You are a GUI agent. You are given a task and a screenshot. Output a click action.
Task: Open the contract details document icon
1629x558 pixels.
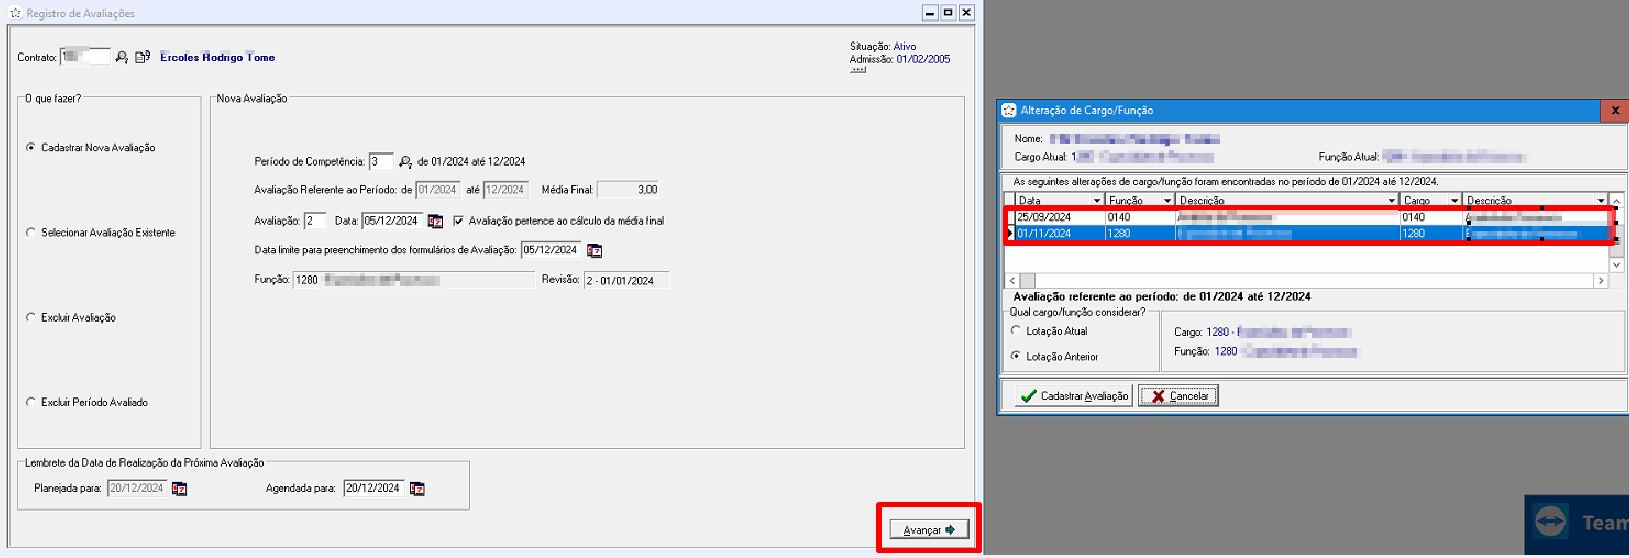(142, 57)
